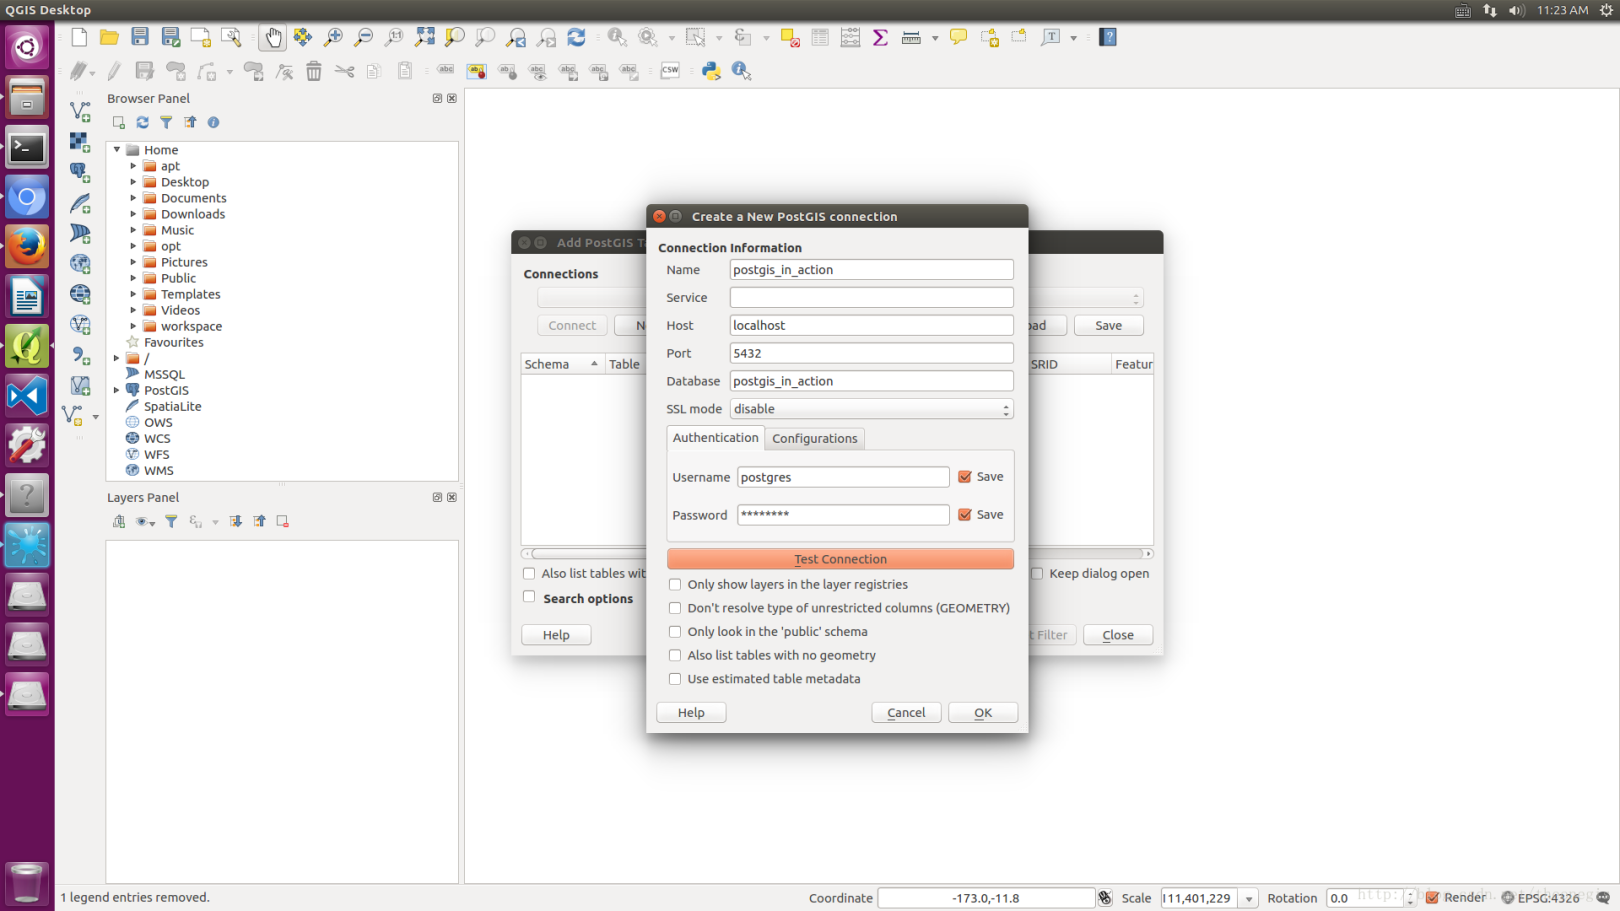Click the connection Name field
This screenshot has width=1620, height=911.
[x=871, y=270]
